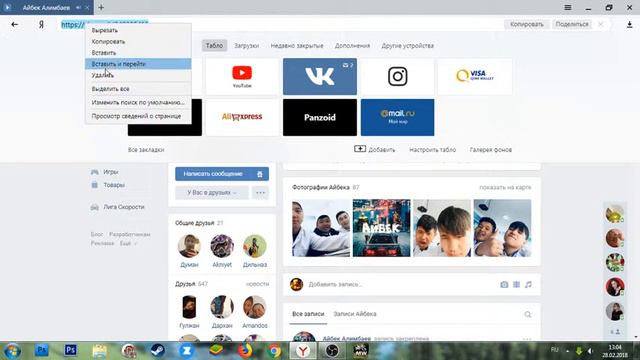The width and height of the screenshot is (640, 360).
Task: Open the Недавно закрытые tab
Action: pyautogui.click(x=297, y=46)
